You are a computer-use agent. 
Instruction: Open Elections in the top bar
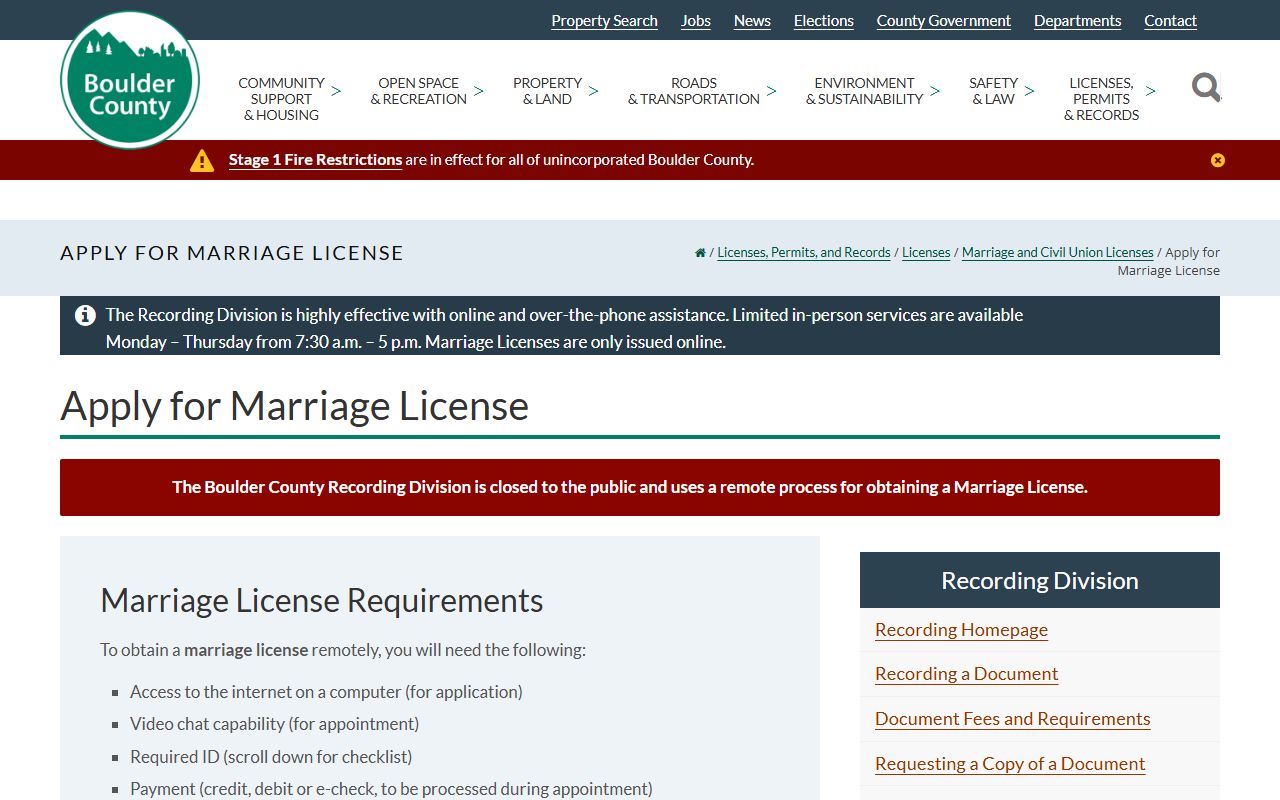(x=824, y=21)
